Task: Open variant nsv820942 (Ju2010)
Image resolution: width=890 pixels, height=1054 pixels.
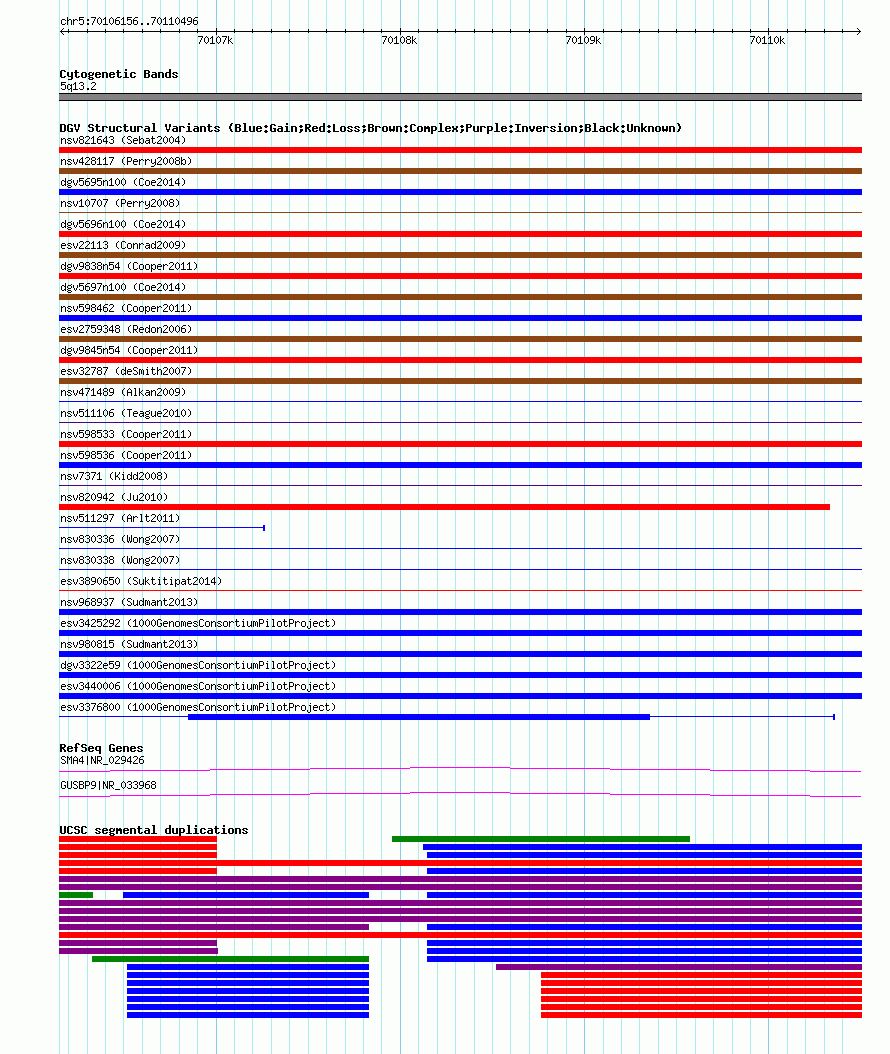Action: (x=114, y=497)
